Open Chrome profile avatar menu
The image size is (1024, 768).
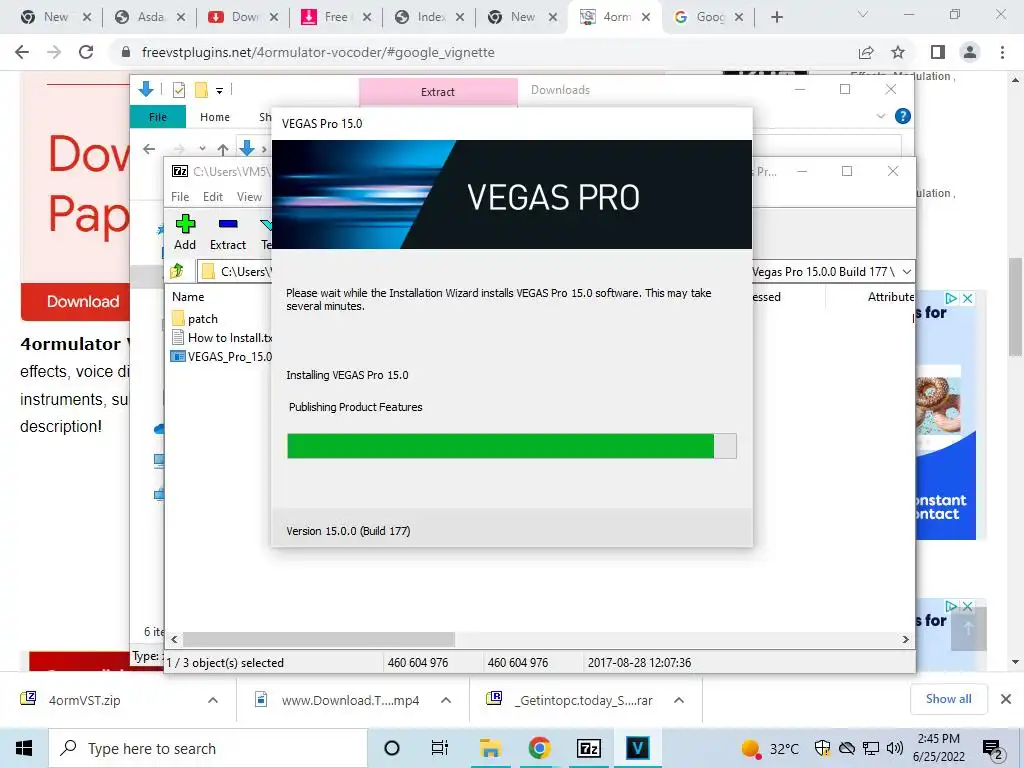click(x=970, y=52)
